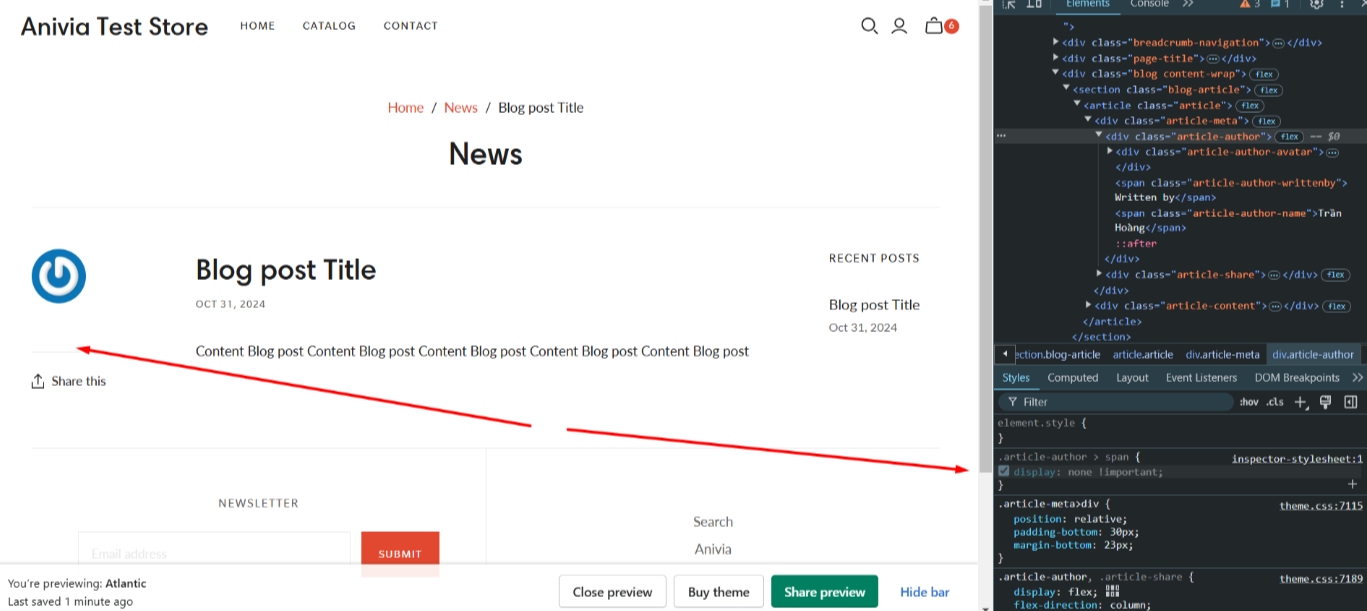Go to CONTACT in store menu

point(411,26)
